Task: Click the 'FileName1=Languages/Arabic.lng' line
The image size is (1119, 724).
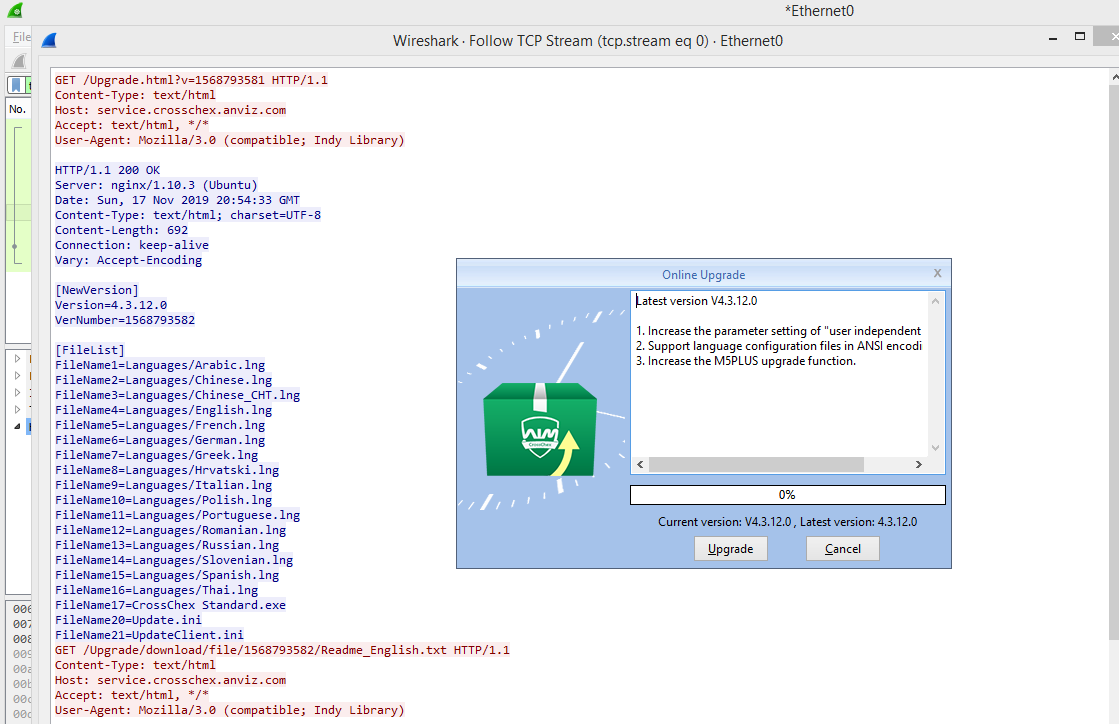Action: click(160, 364)
